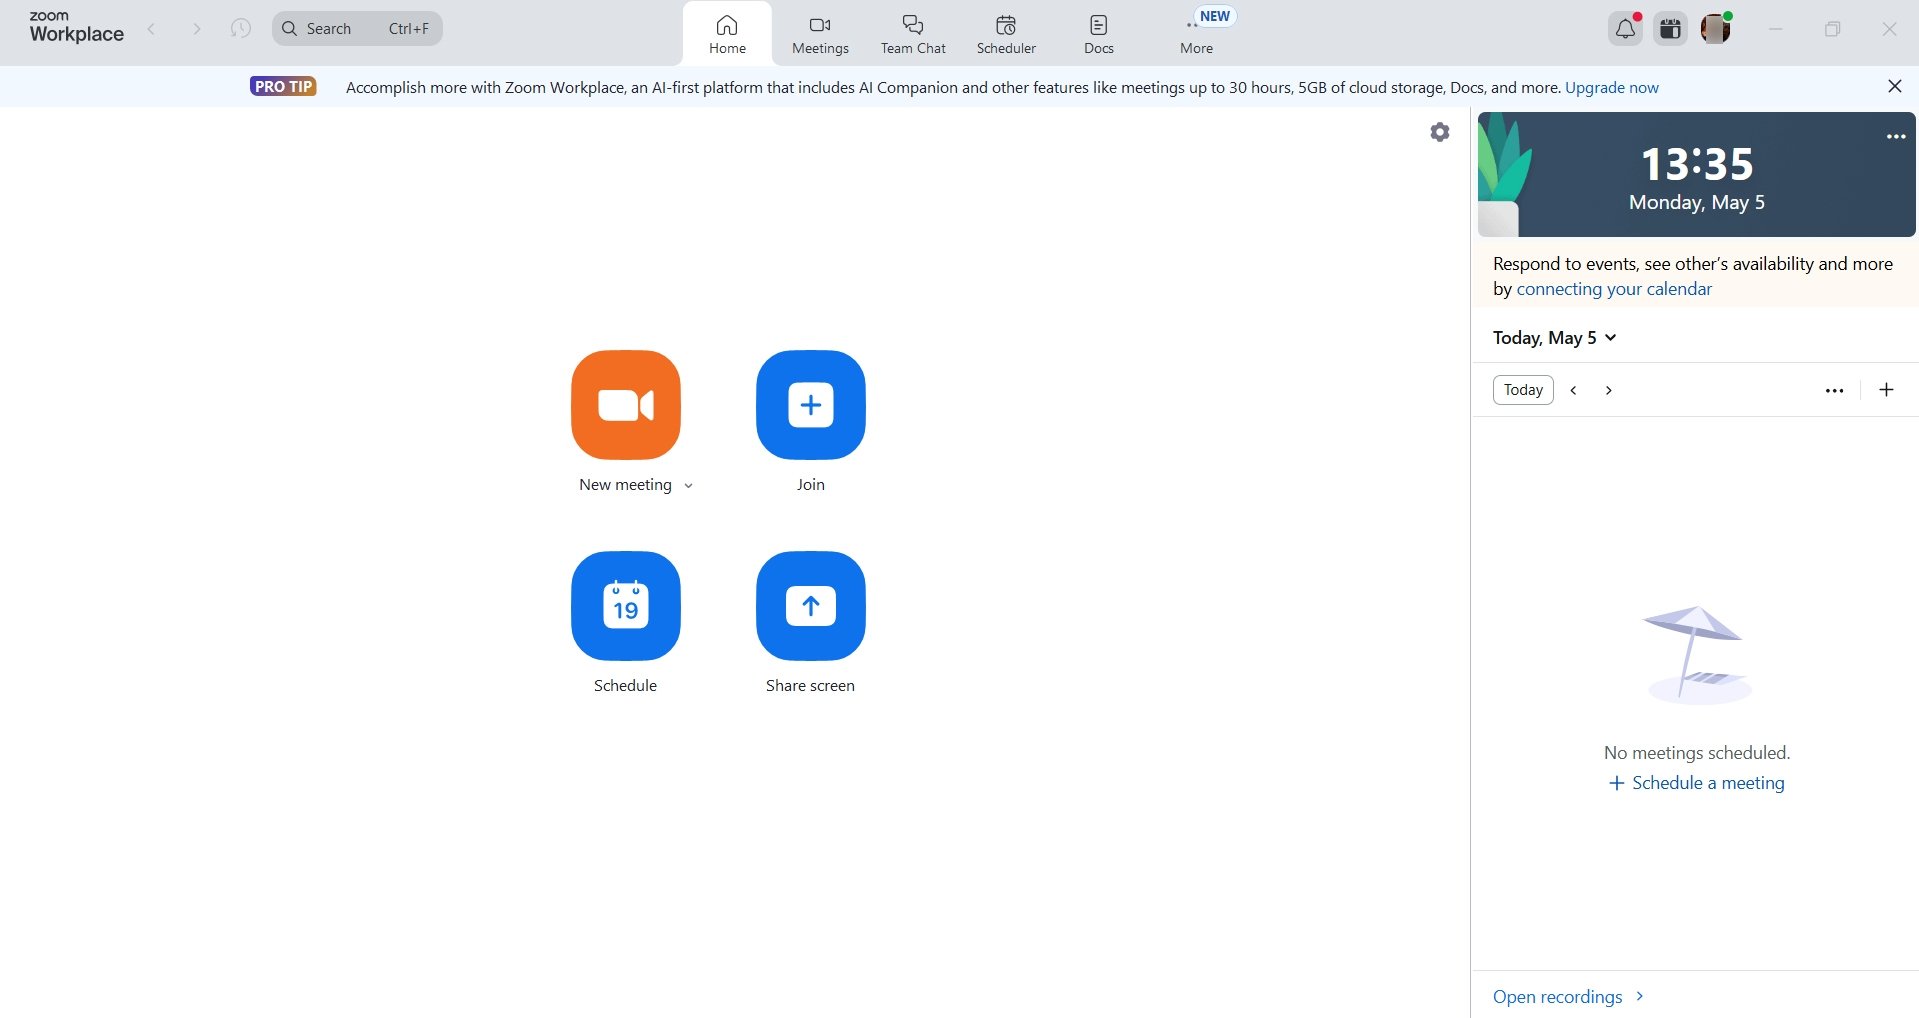Switch to the Meetings view
The width and height of the screenshot is (1919, 1018).
pyautogui.click(x=819, y=33)
